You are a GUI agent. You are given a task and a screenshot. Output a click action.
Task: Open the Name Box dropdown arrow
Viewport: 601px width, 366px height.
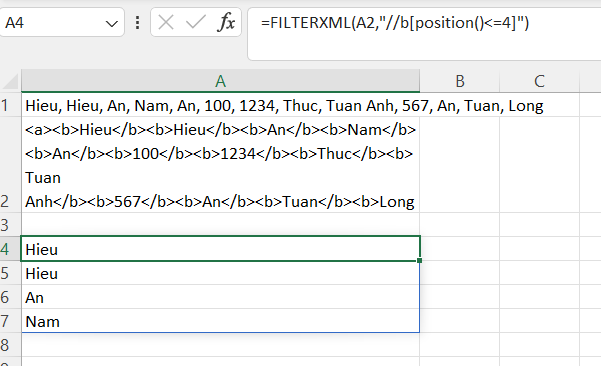click(112, 24)
